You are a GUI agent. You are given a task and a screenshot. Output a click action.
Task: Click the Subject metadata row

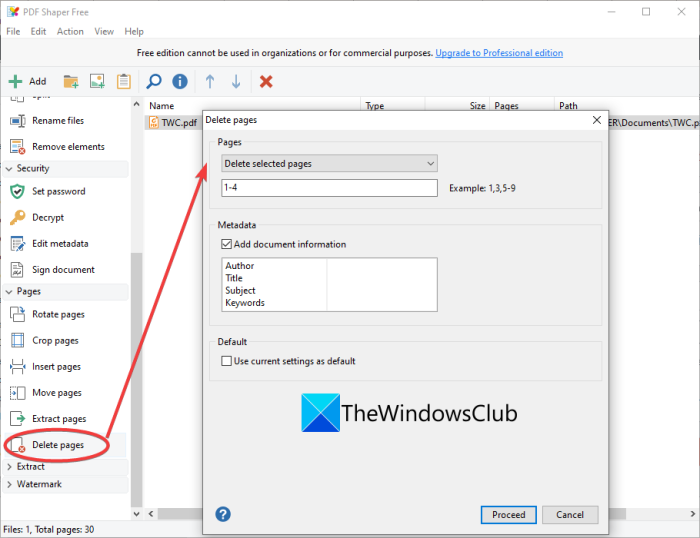pyautogui.click(x=329, y=290)
